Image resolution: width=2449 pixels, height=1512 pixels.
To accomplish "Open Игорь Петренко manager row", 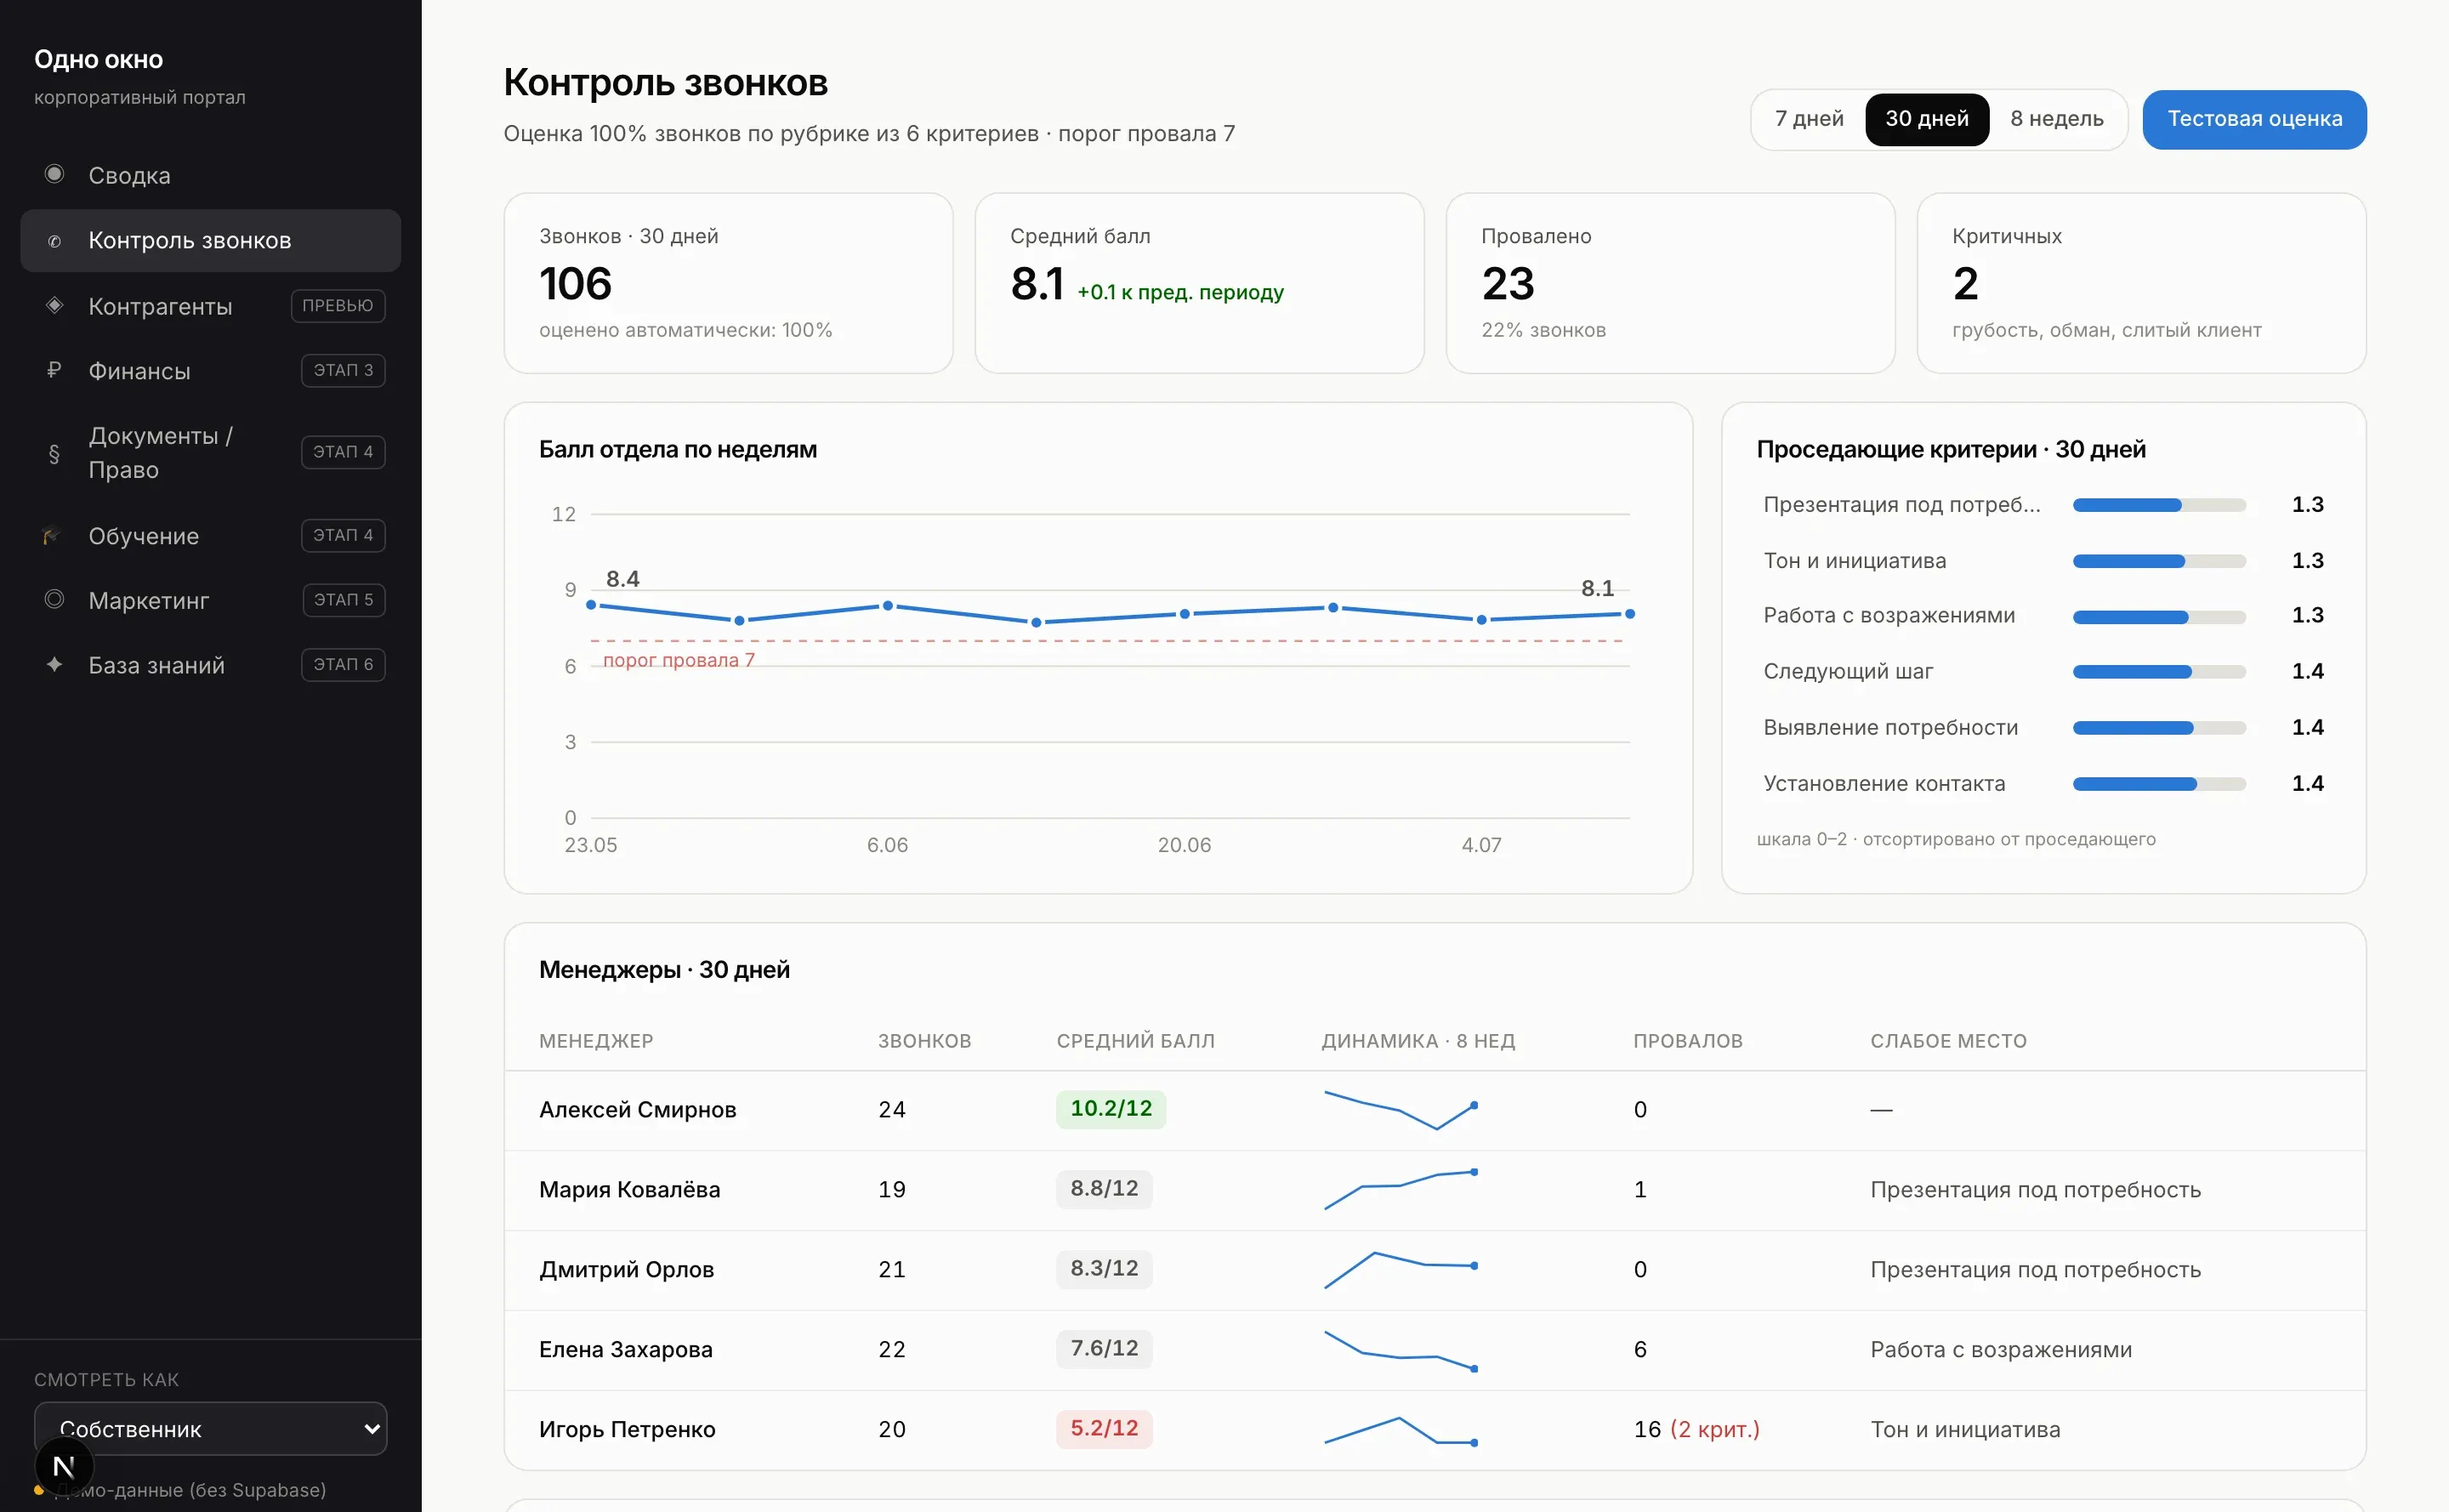I will click(x=1434, y=1430).
